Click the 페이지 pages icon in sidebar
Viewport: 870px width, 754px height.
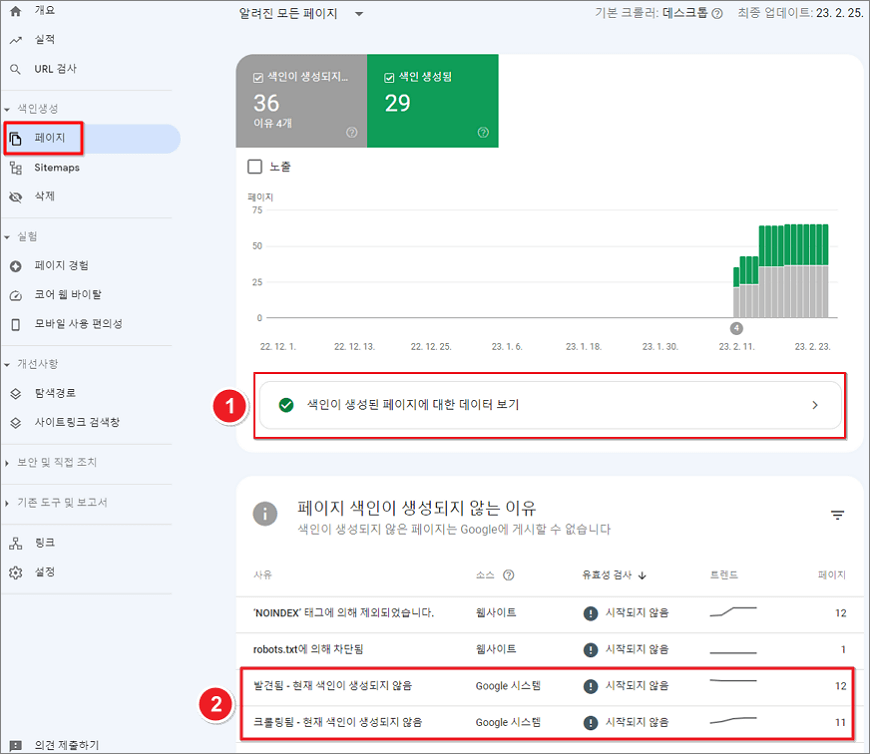click(x=16, y=138)
